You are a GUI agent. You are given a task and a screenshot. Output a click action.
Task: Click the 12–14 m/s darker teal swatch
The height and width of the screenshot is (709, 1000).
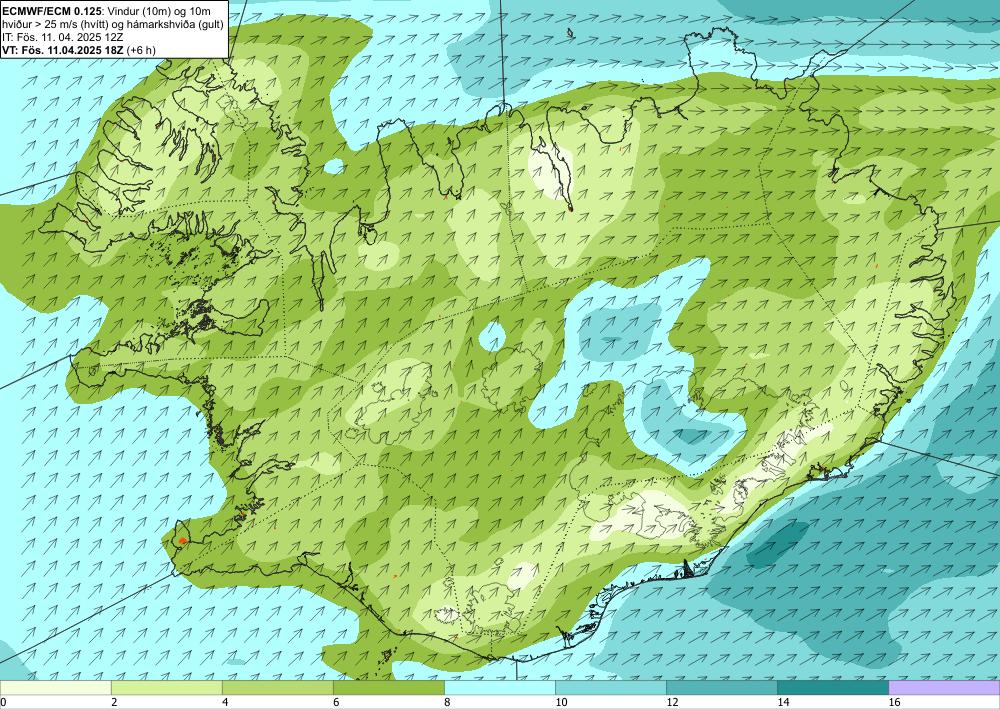click(x=721, y=688)
